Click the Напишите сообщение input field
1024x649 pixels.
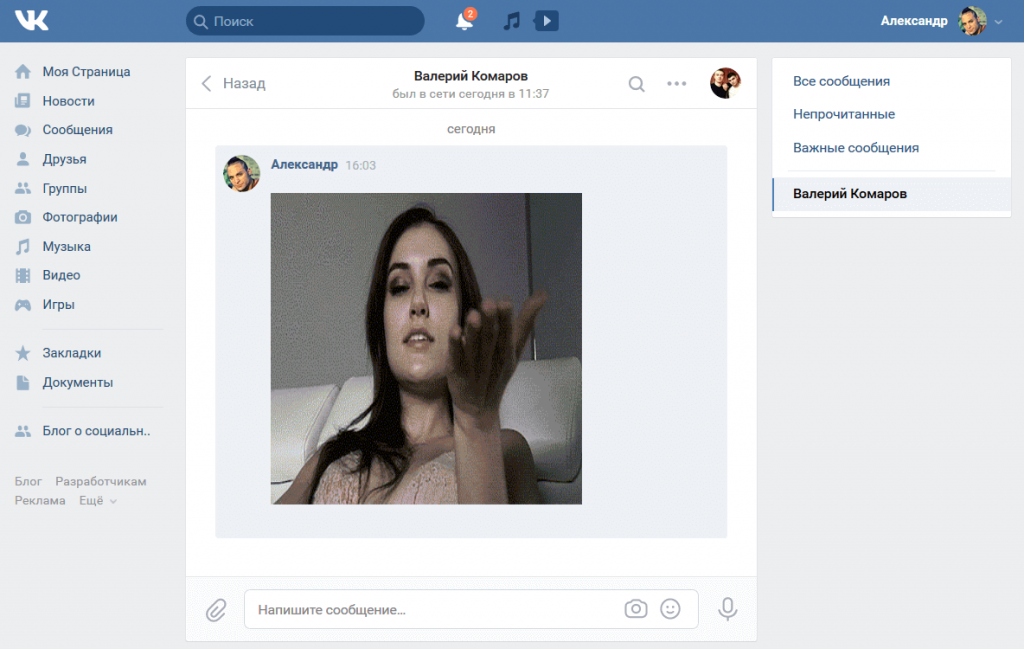click(x=435, y=609)
